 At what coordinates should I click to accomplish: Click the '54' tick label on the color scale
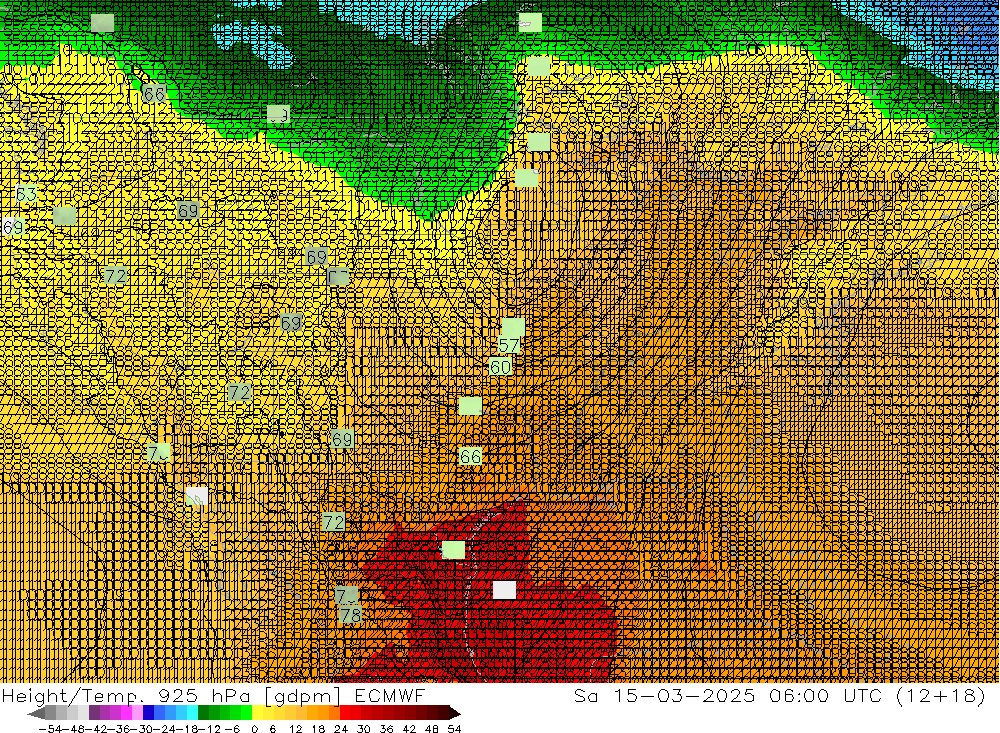(454, 729)
